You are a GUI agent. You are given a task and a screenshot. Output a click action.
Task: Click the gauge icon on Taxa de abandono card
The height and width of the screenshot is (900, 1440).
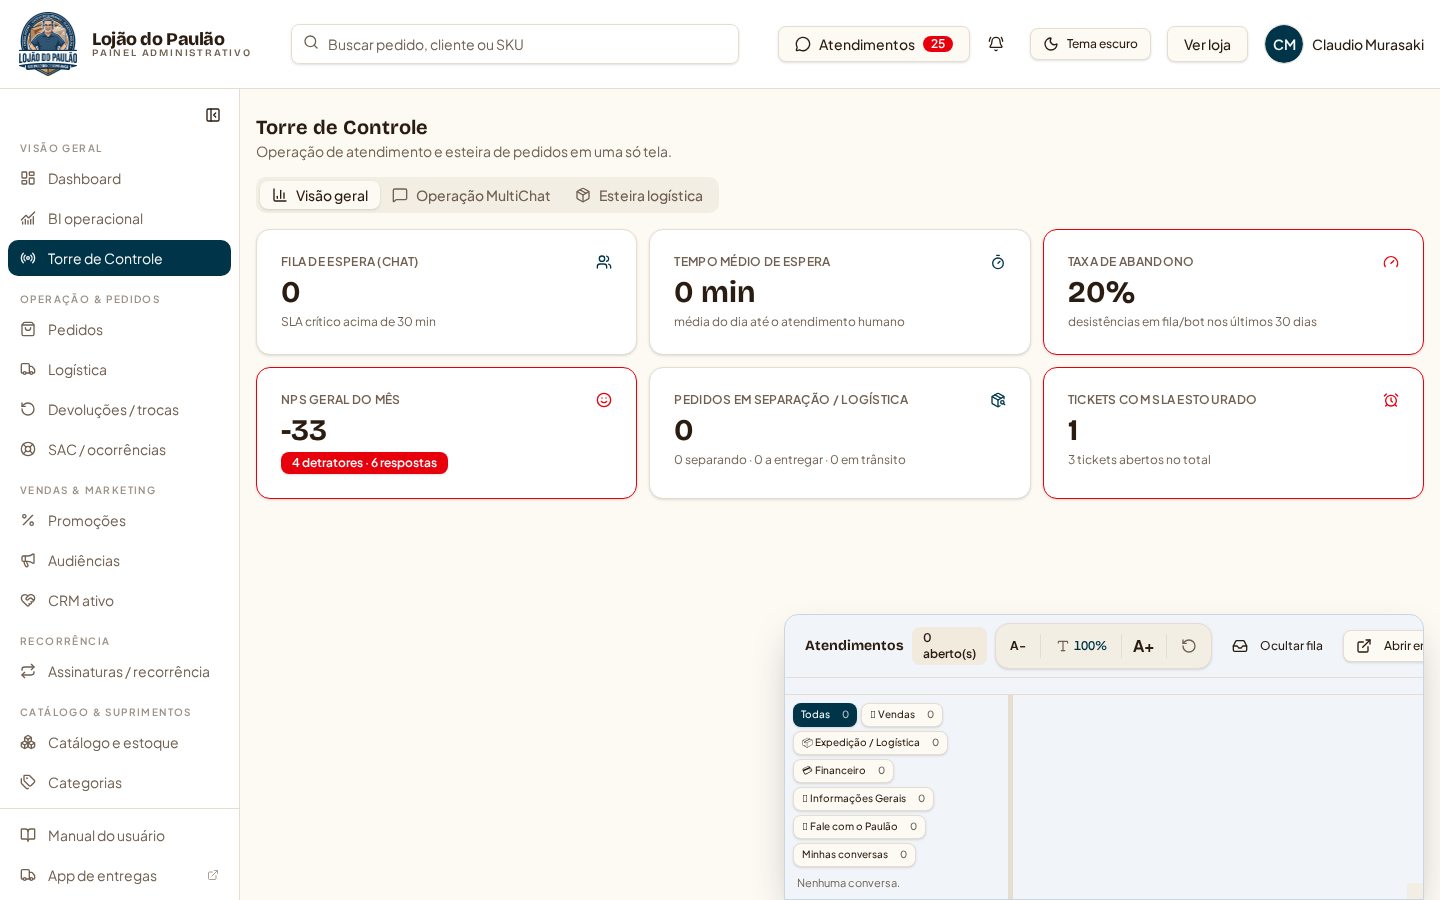(x=1391, y=262)
